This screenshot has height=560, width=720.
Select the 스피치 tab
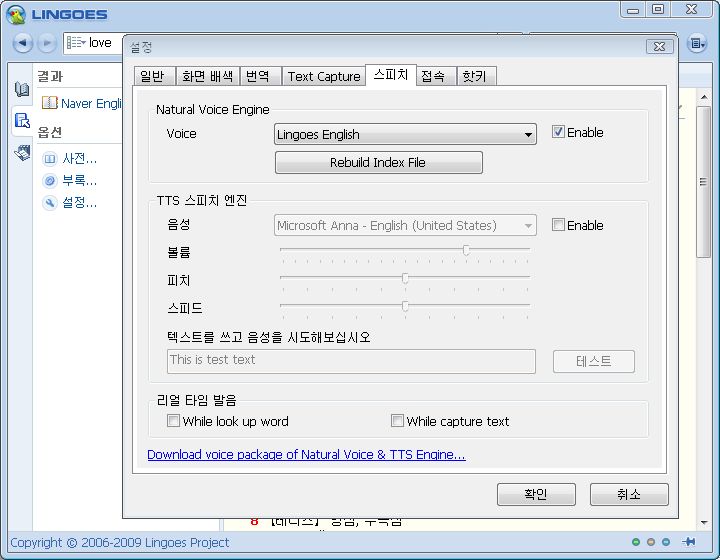point(391,75)
